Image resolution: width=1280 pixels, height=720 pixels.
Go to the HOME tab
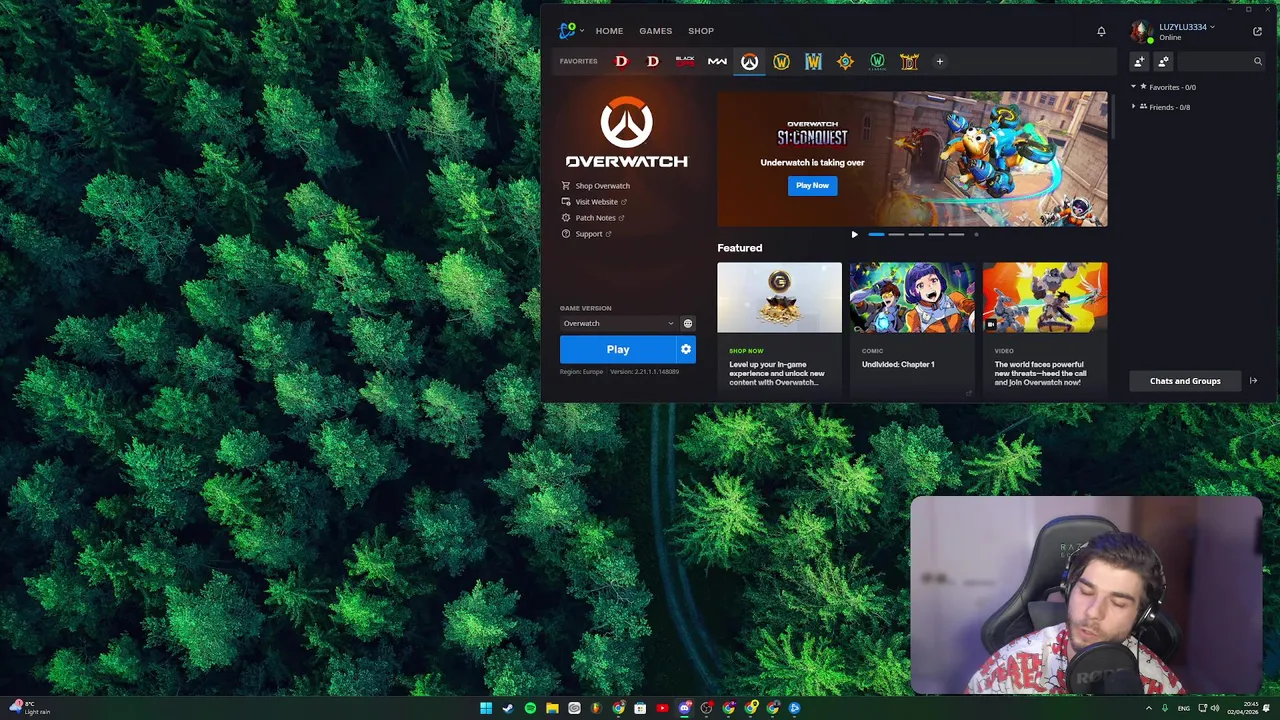click(609, 31)
